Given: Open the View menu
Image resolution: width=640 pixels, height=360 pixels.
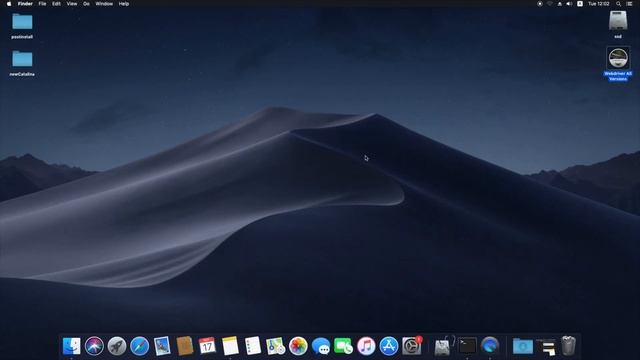Looking at the screenshot, I should coord(72,4).
